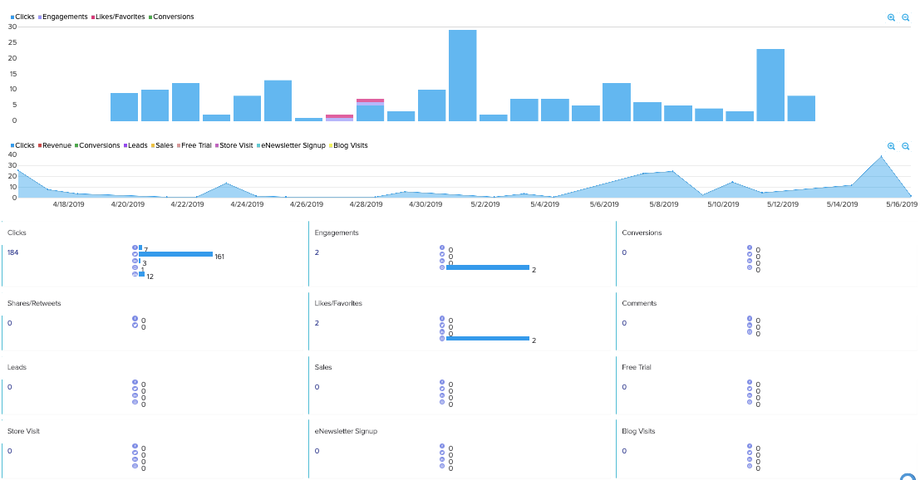920x480 pixels.
Task: Click the Free Trial legend entry
Action: 194,146
